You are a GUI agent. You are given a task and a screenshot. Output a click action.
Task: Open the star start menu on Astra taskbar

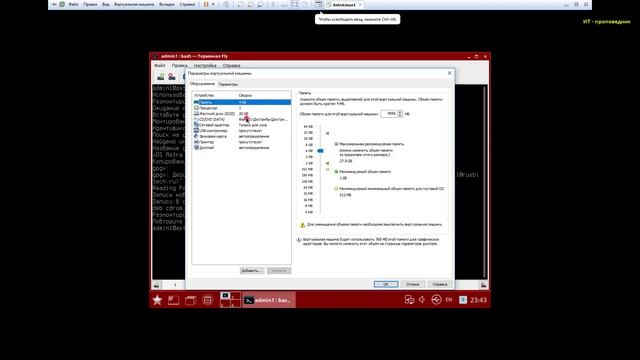click(157, 300)
